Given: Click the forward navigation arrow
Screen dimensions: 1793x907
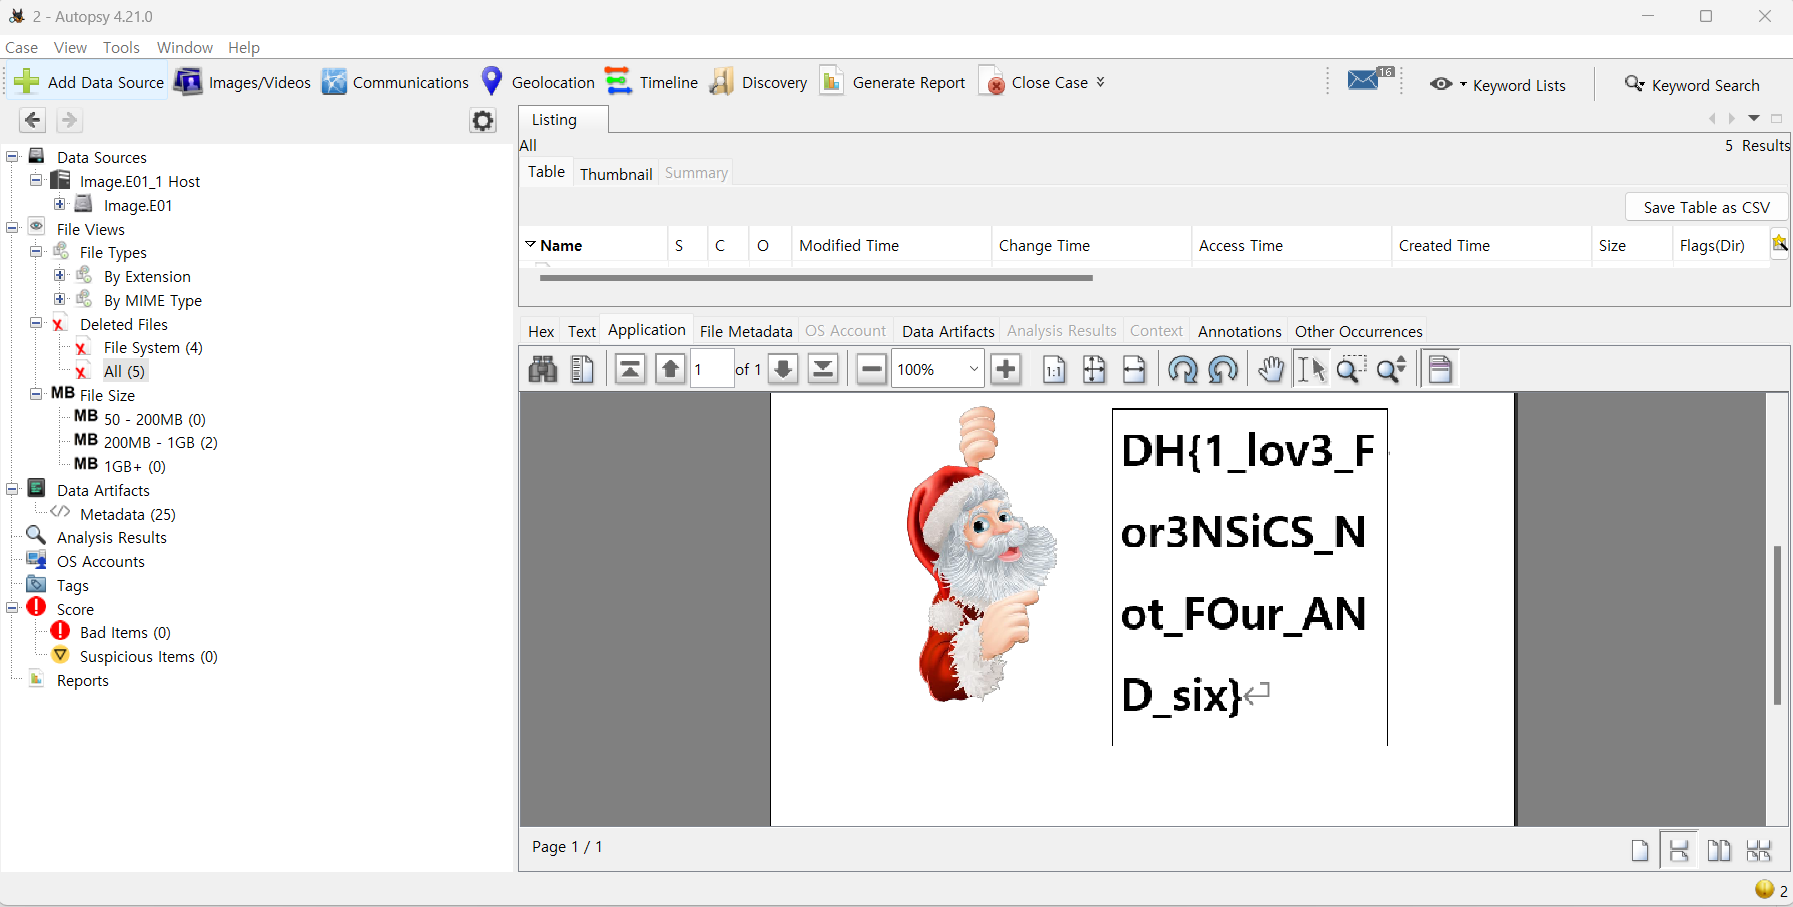Looking at the screenshot, I should pyautogui.click(x=69, y=121).
